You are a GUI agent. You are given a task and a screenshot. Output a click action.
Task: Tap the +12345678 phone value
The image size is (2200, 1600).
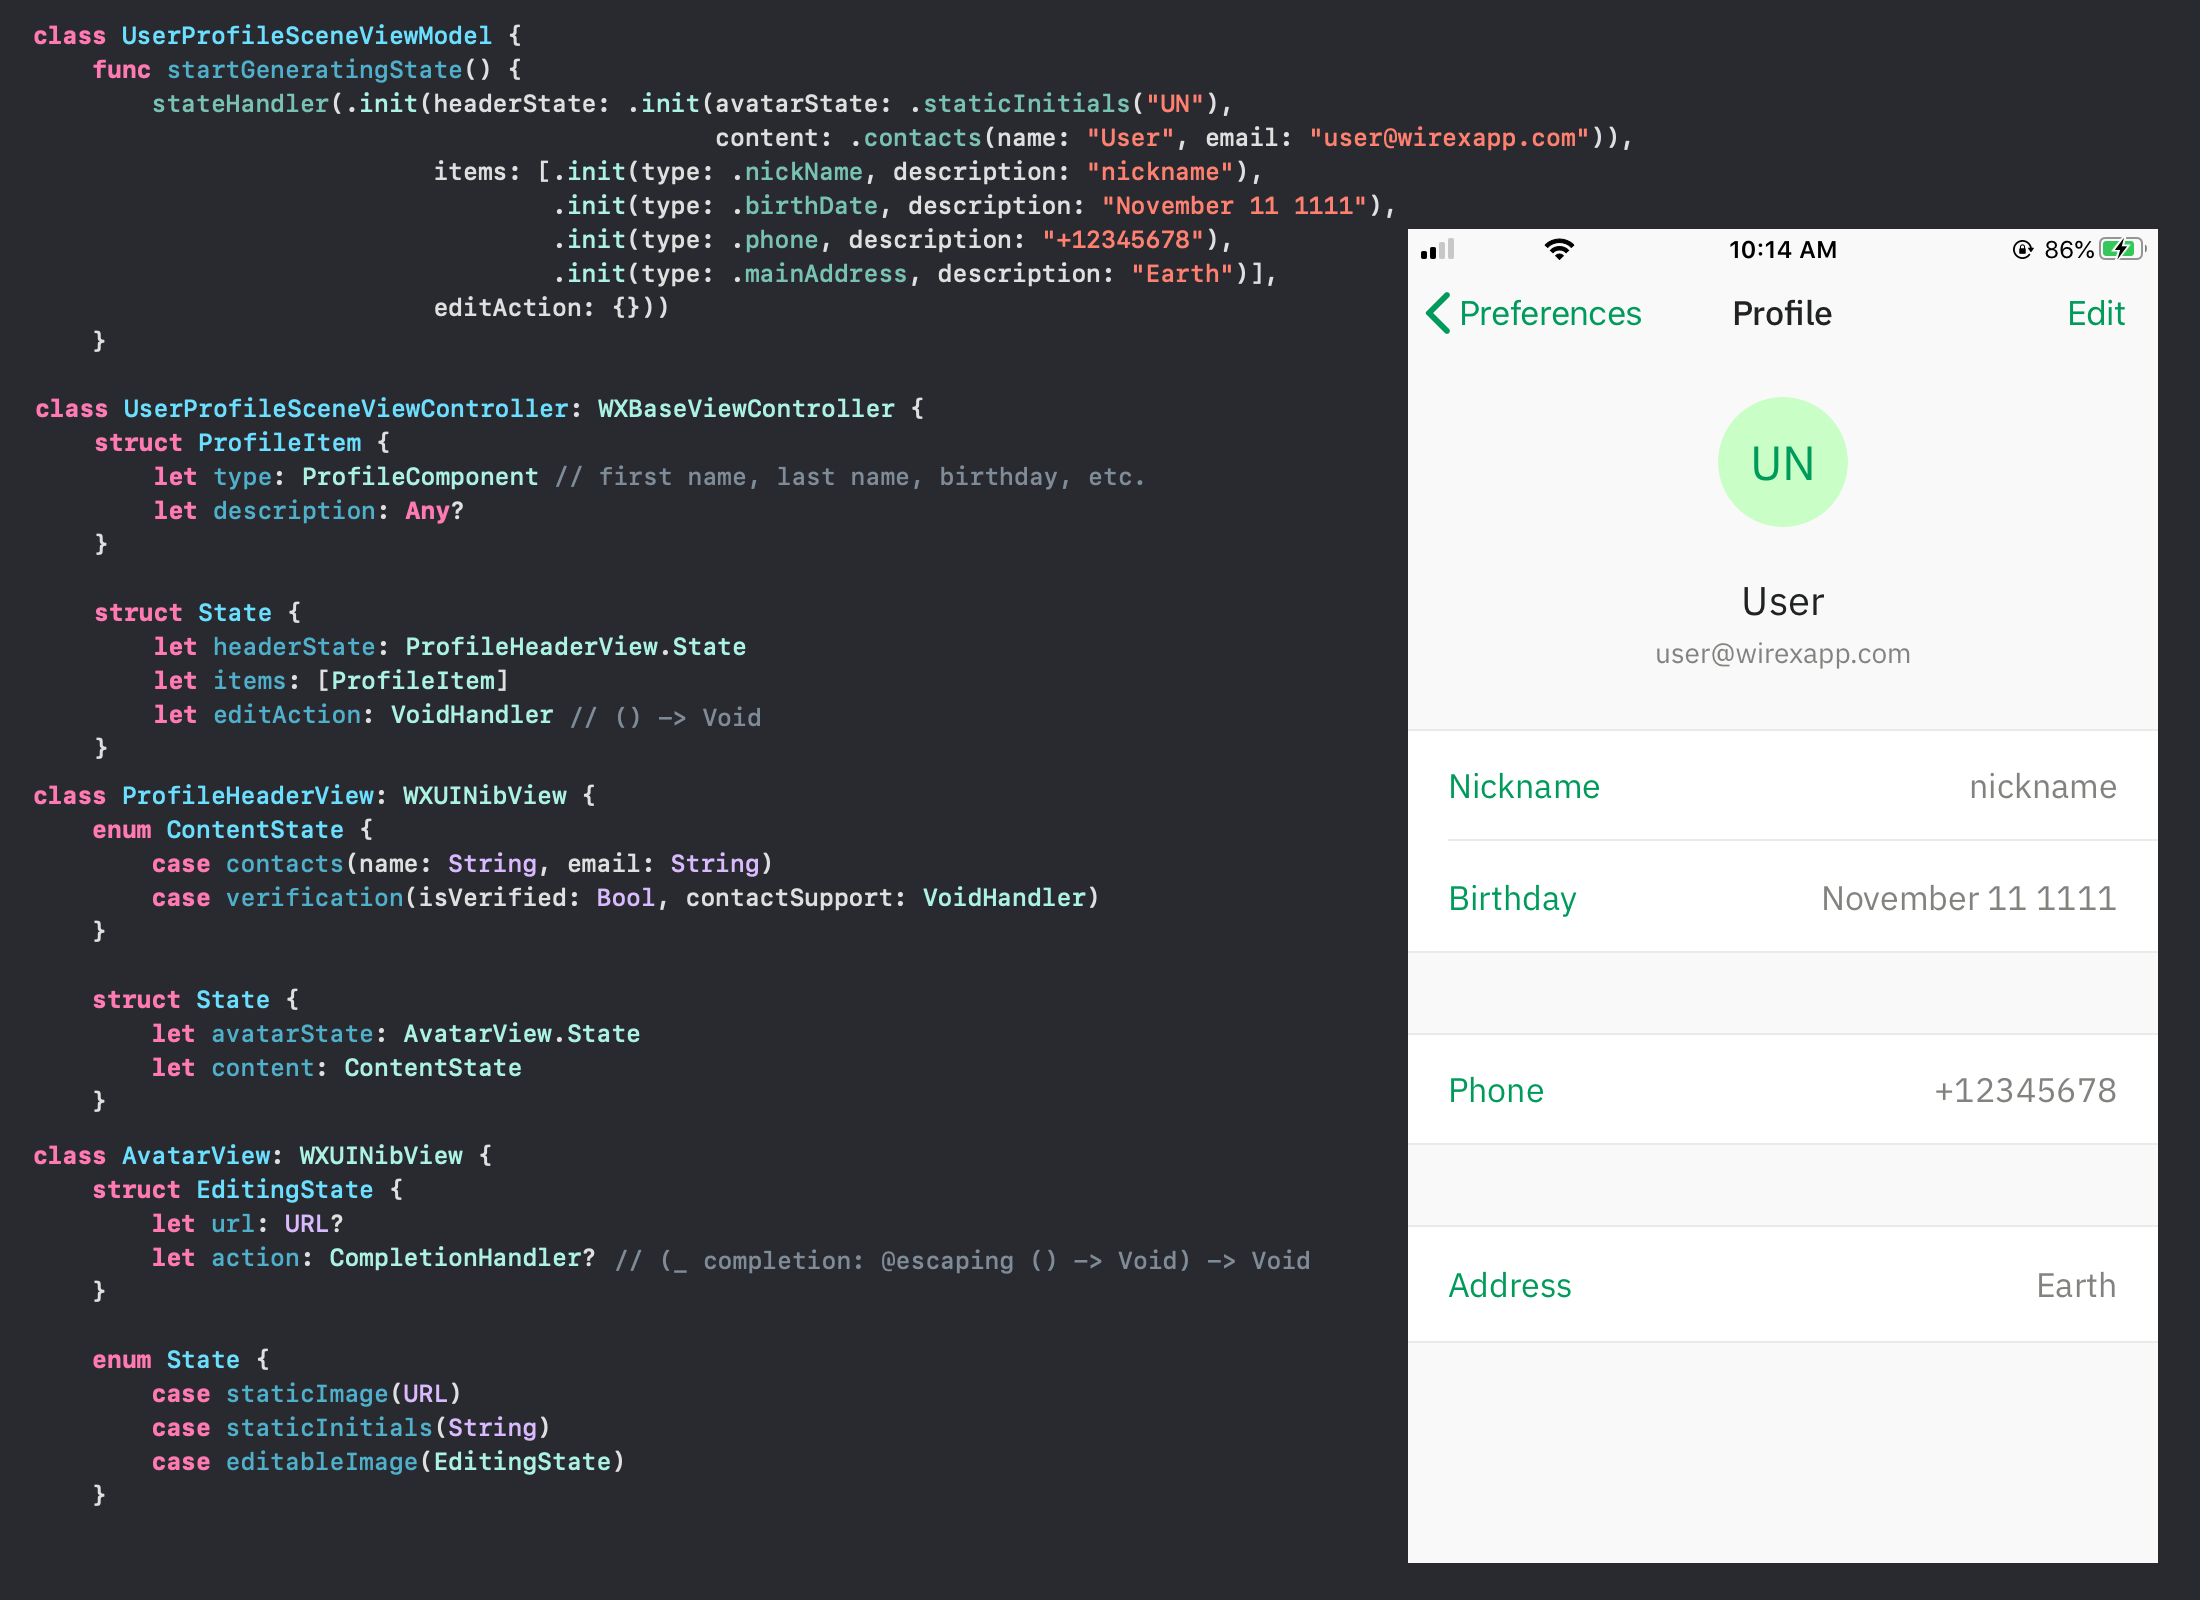click(x=2024, y=1090)
